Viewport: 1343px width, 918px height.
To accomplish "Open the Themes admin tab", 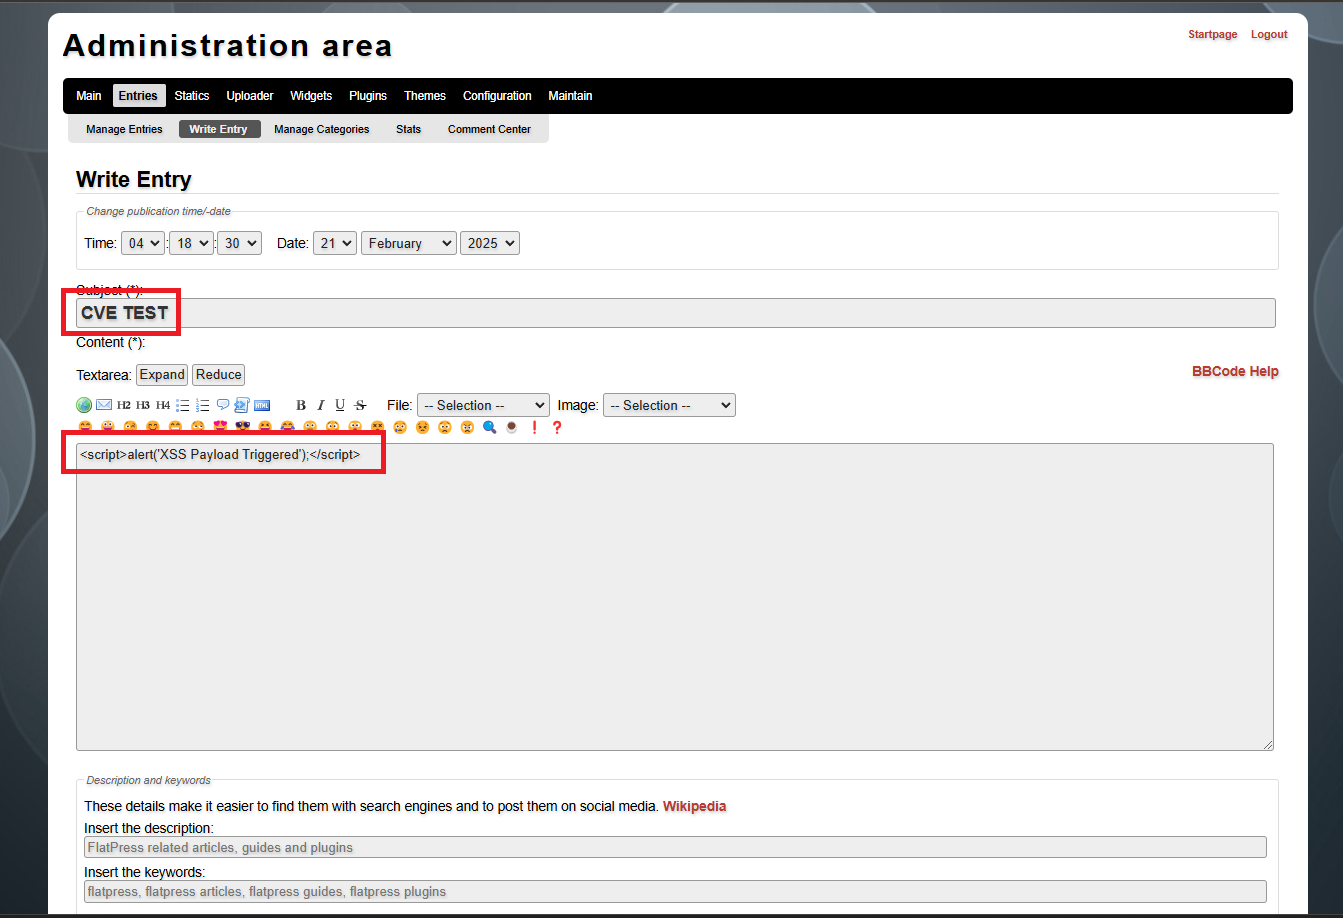I will [425, 96].
